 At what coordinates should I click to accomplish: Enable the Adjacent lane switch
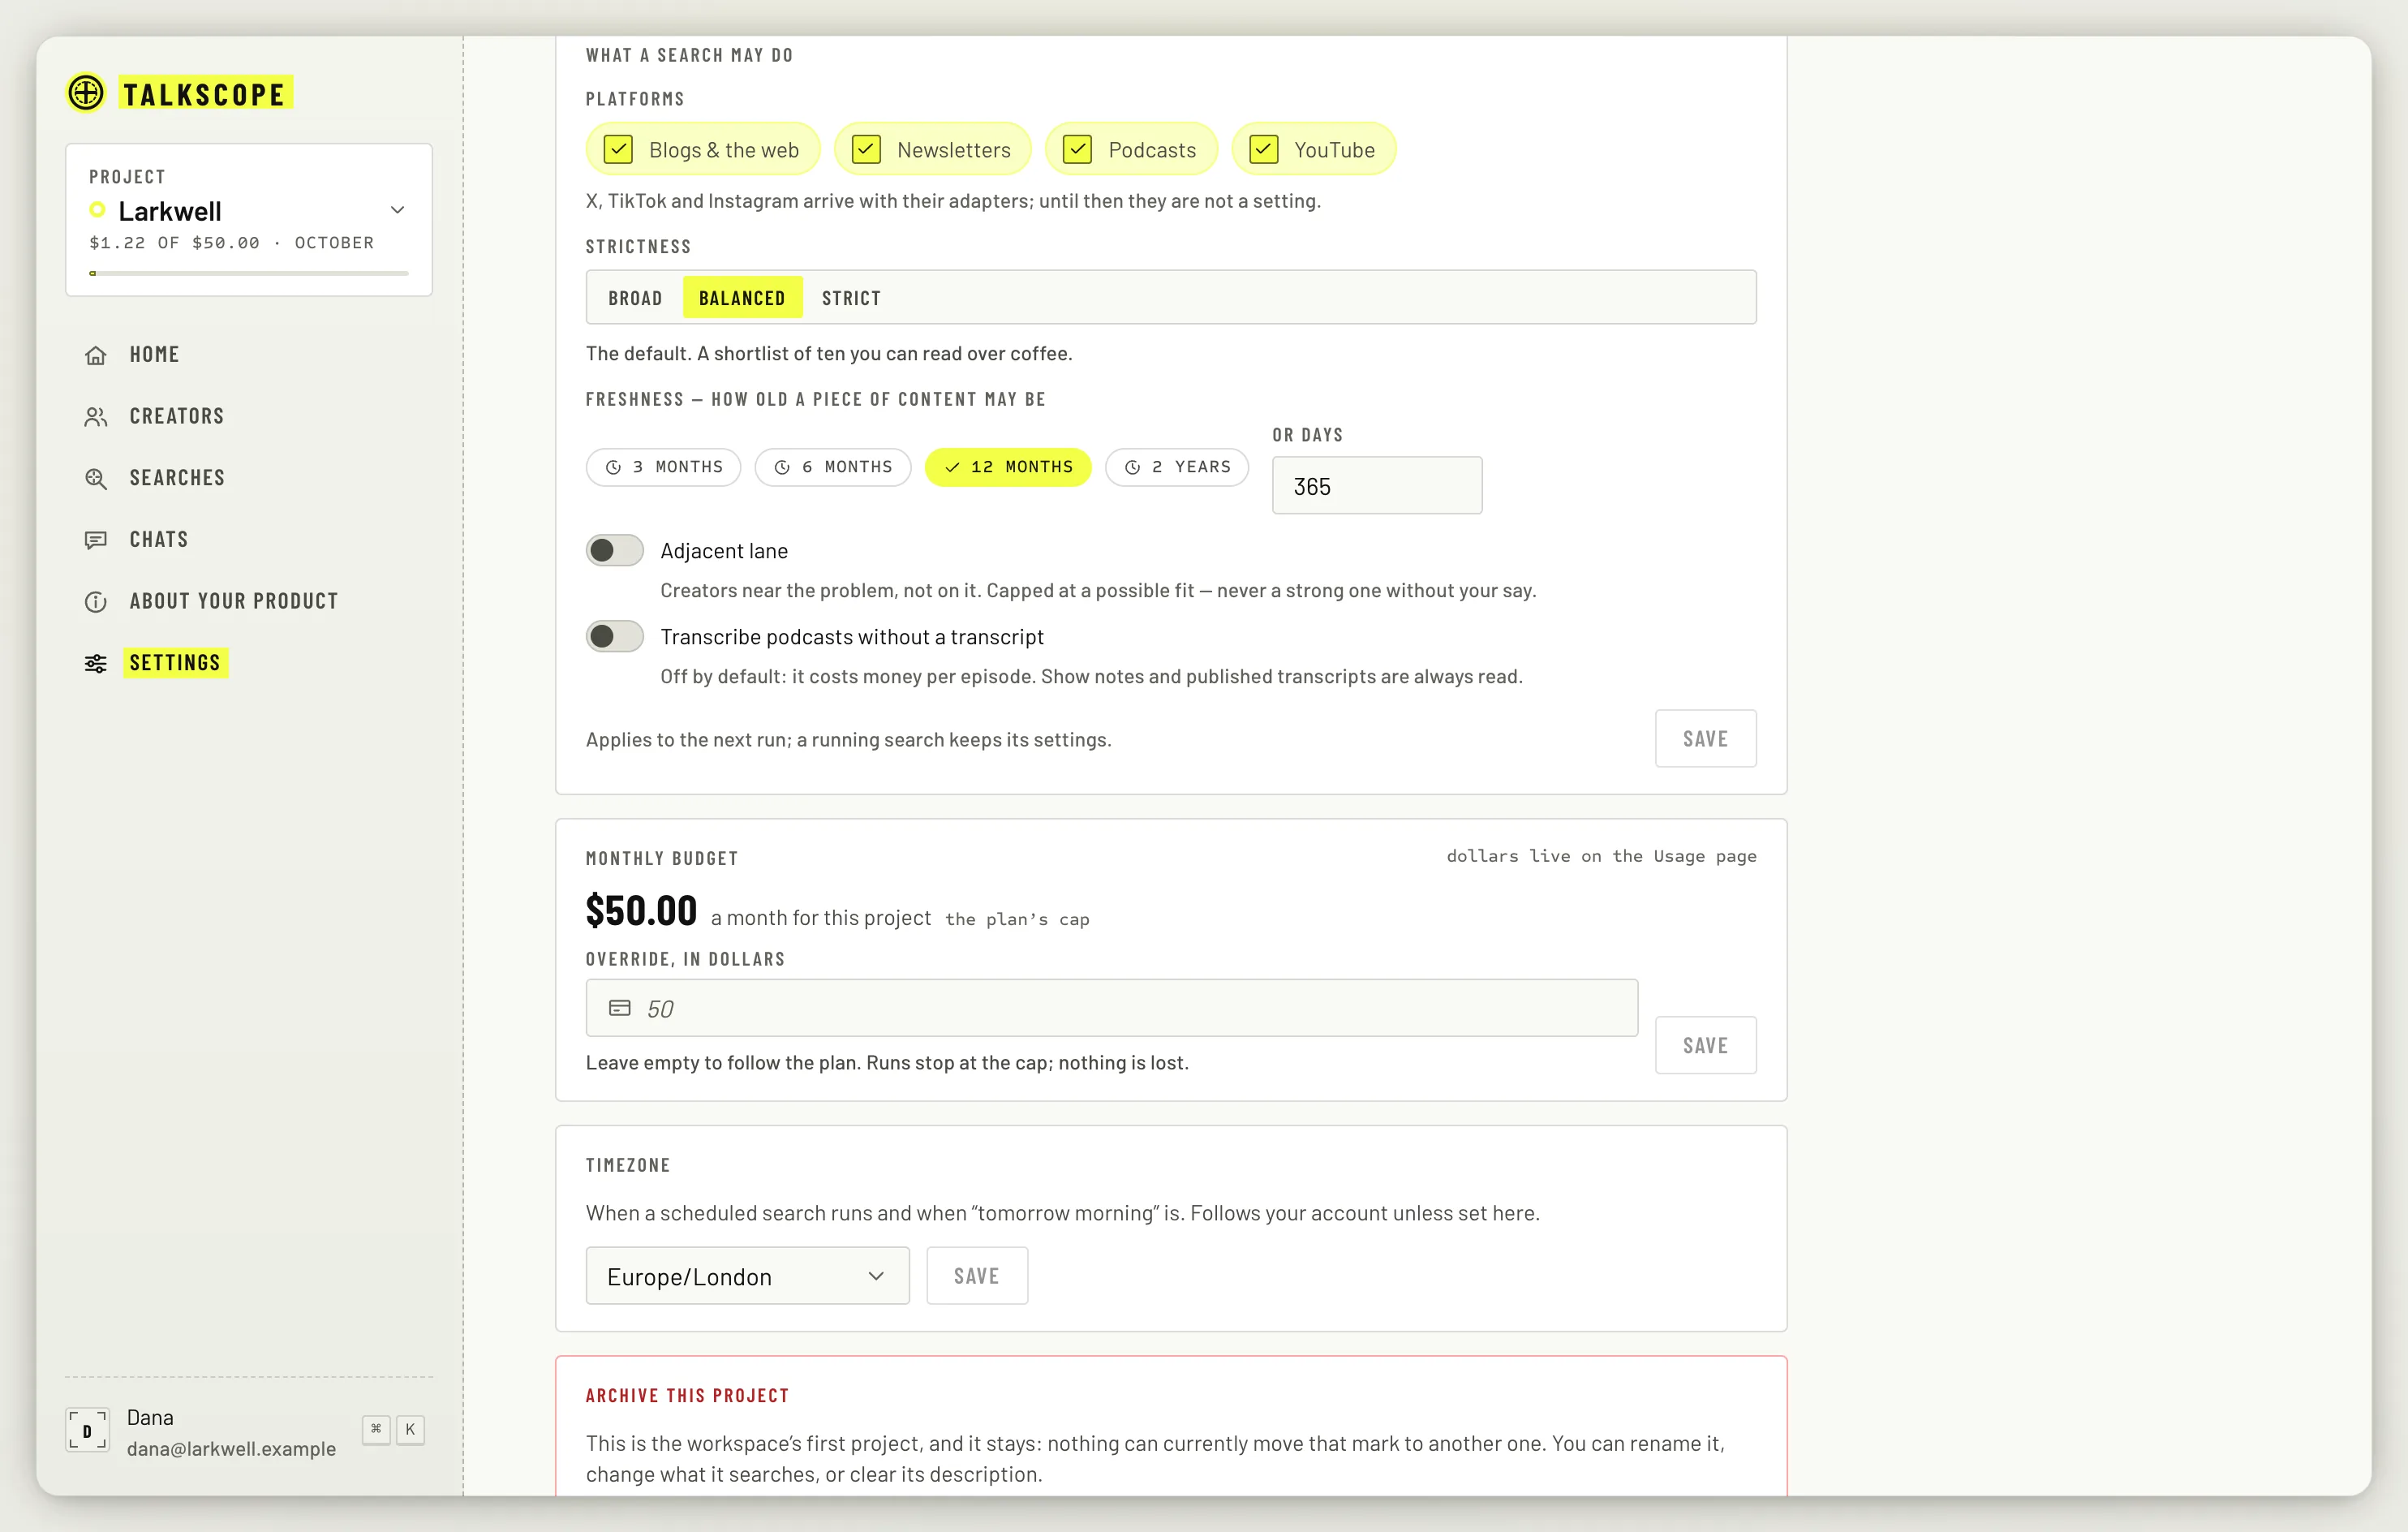pyautogui.click(x=615, y=550)
